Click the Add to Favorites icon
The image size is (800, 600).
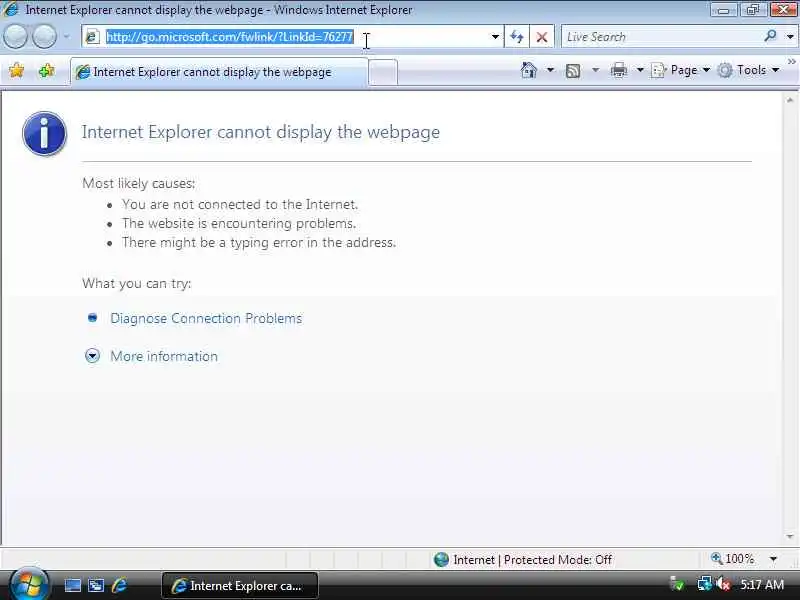[x=46, y=70]
